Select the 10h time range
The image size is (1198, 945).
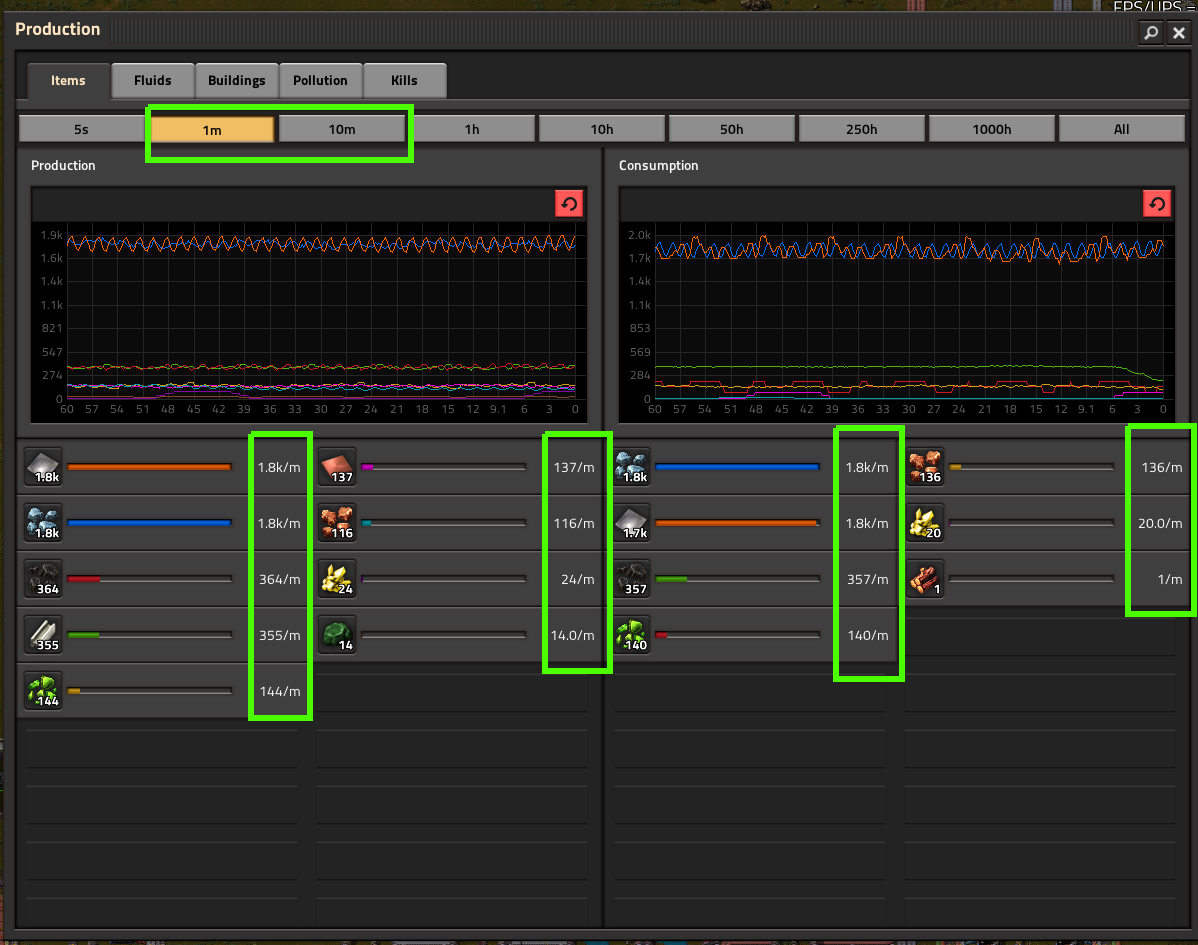pyautogui.click(x=602, y=129)
